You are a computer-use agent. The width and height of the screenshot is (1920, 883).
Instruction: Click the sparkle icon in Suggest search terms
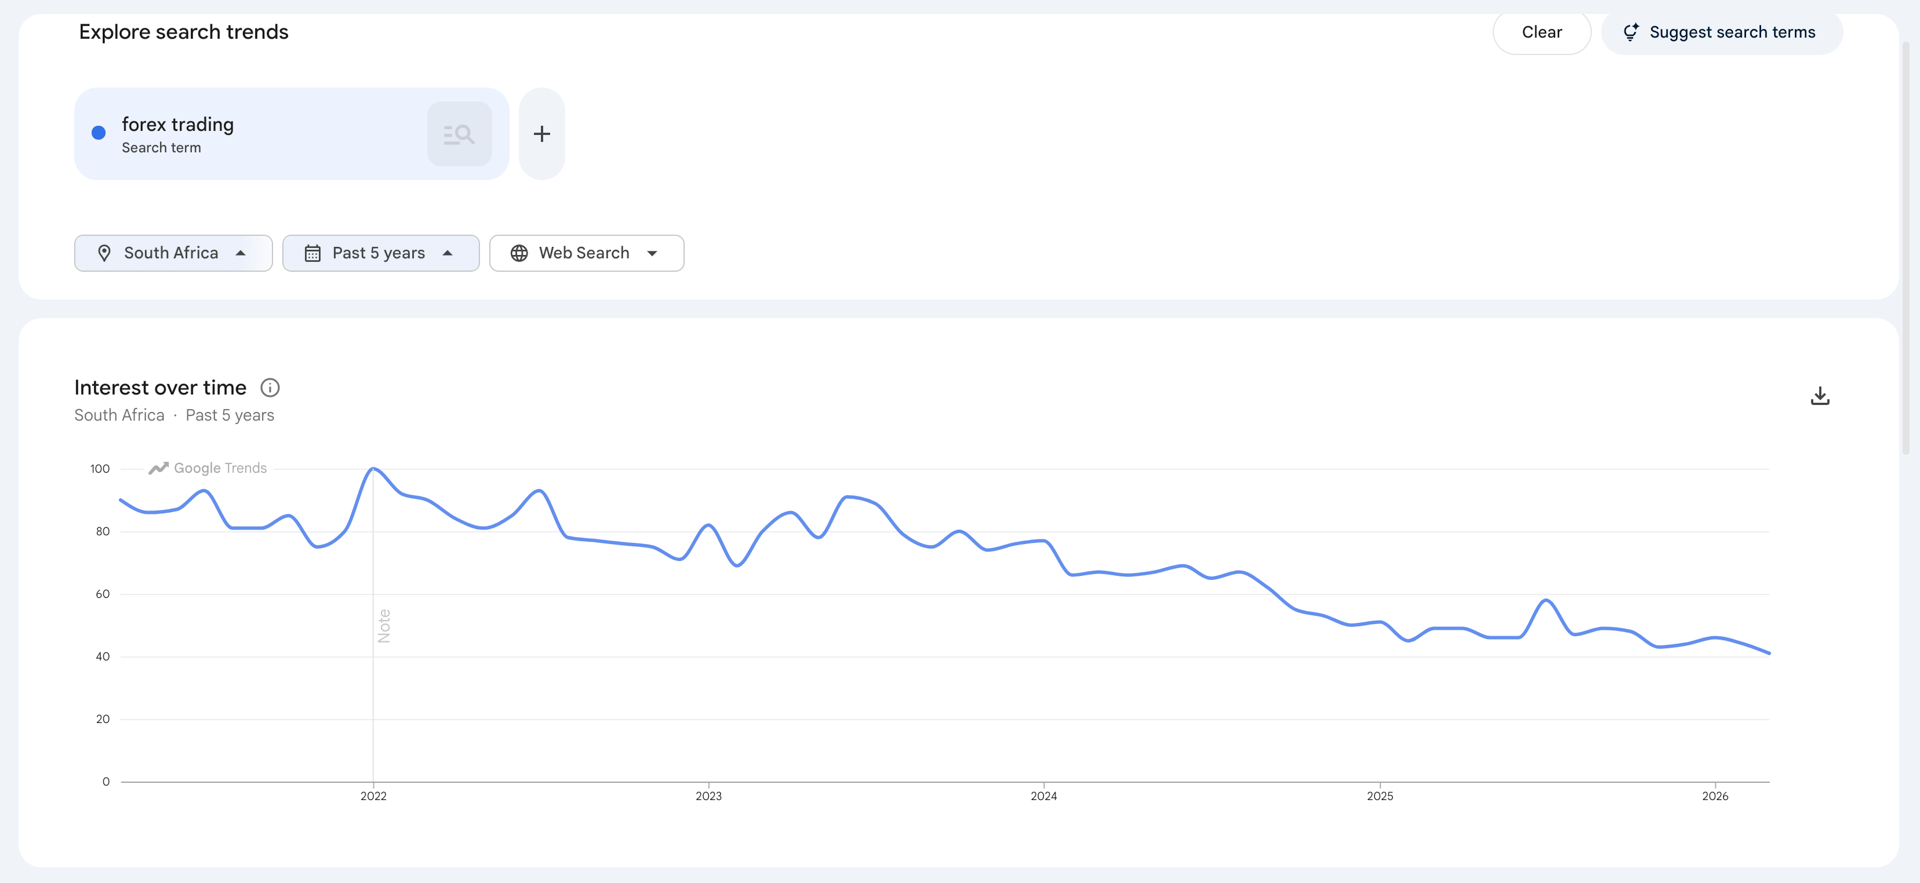tap(1631, 32)
